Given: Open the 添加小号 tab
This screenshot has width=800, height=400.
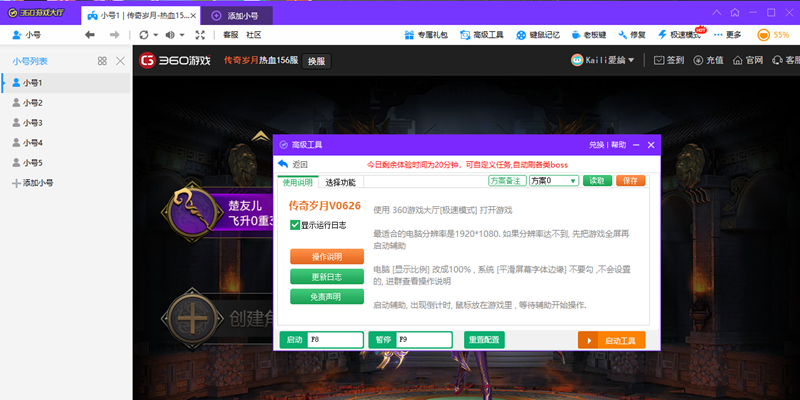Looking at the screenshot, I should click(236, 16).
